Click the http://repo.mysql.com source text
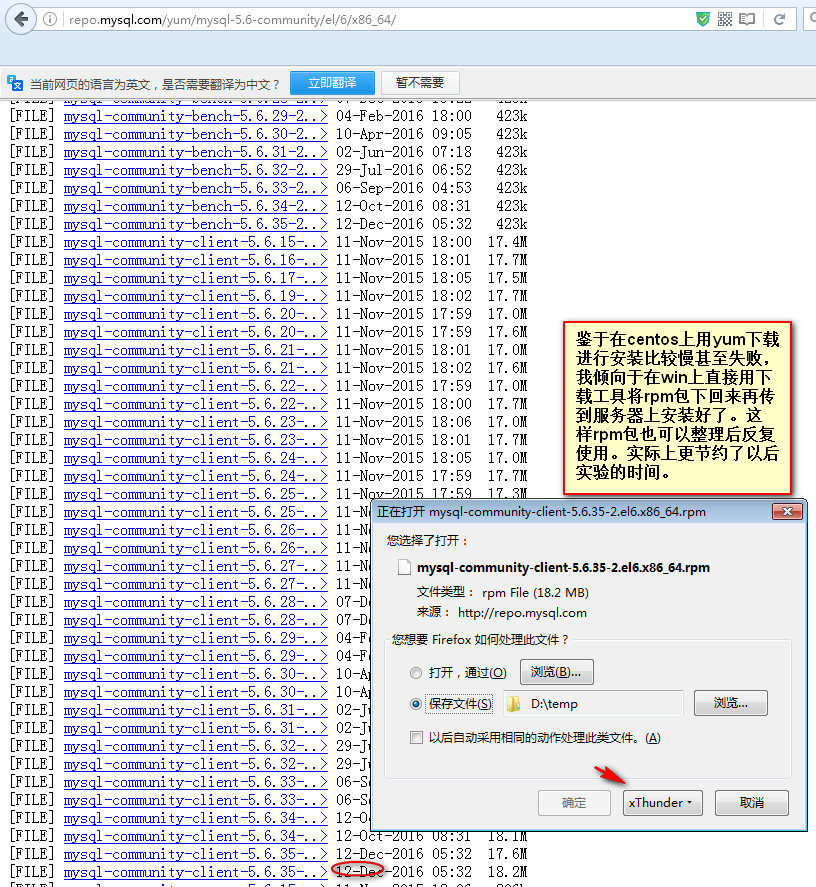Viewport: 816px width, 887px height. 522,613
